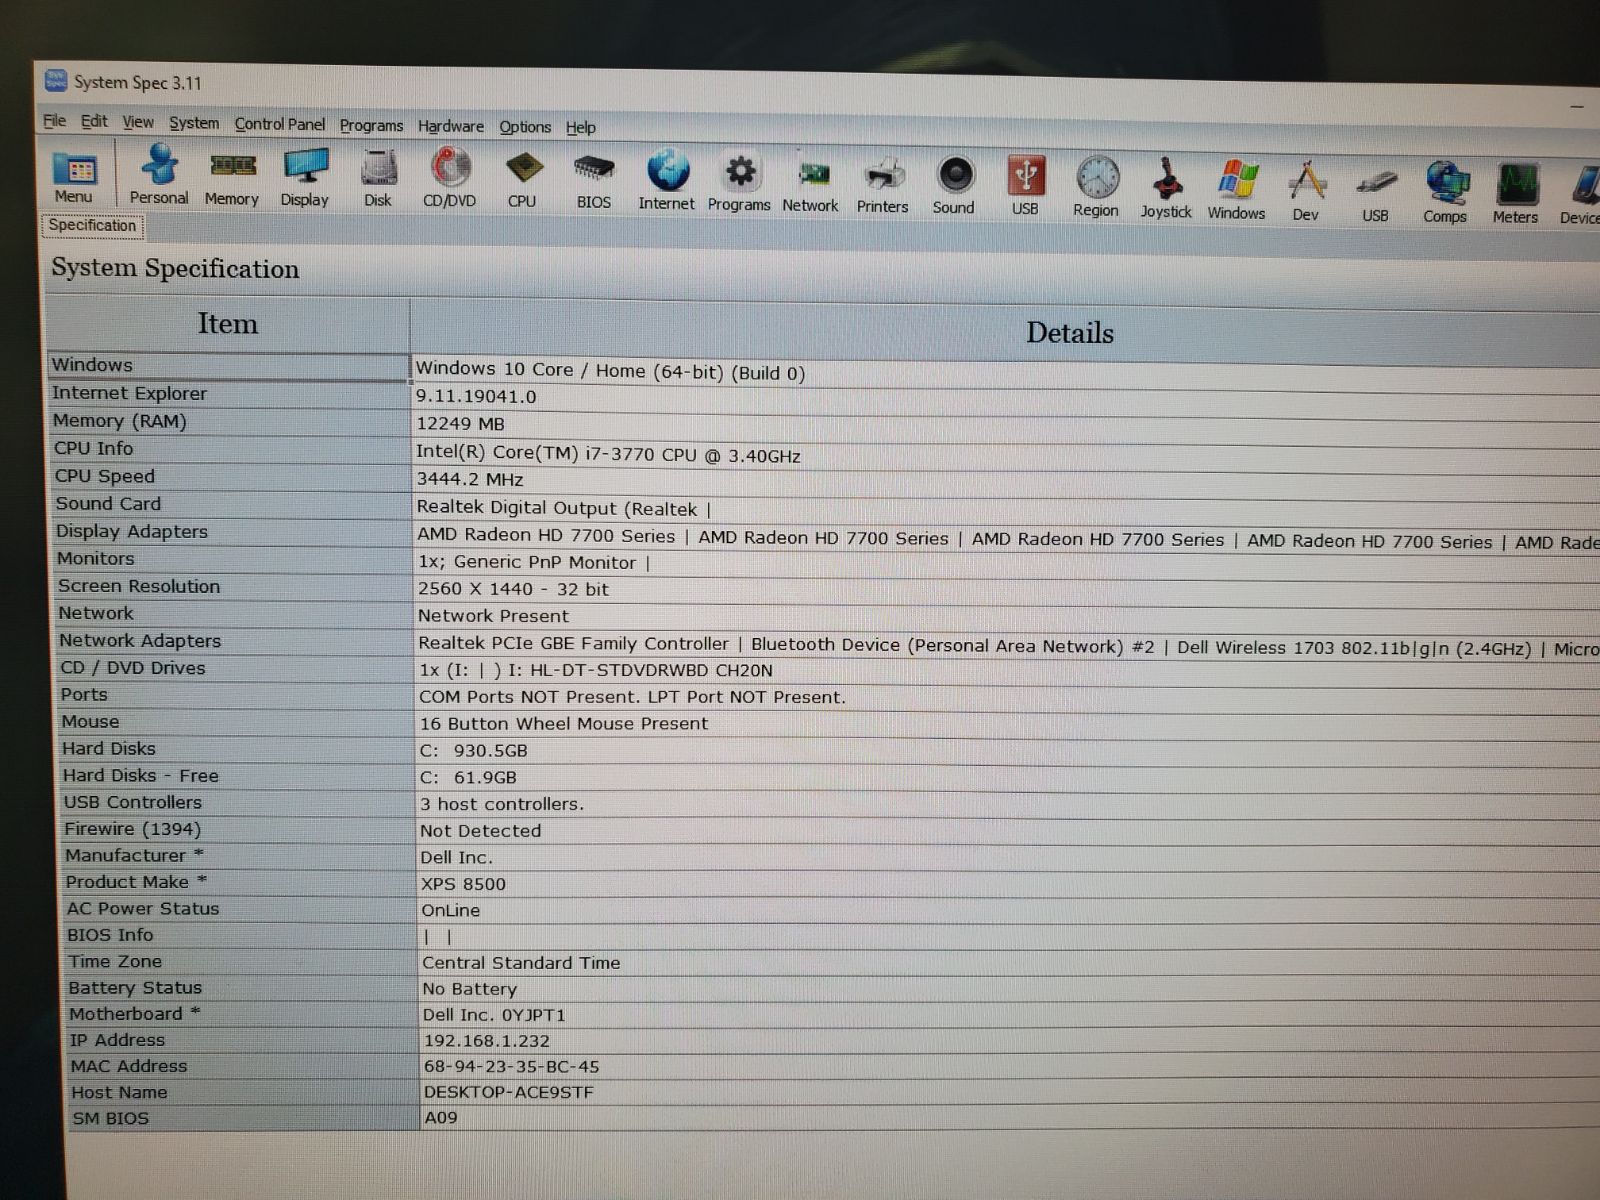The image size is (1600, 1200).
Task: Select the Generic PnP Monitor cell
Action: [1007, 564]
